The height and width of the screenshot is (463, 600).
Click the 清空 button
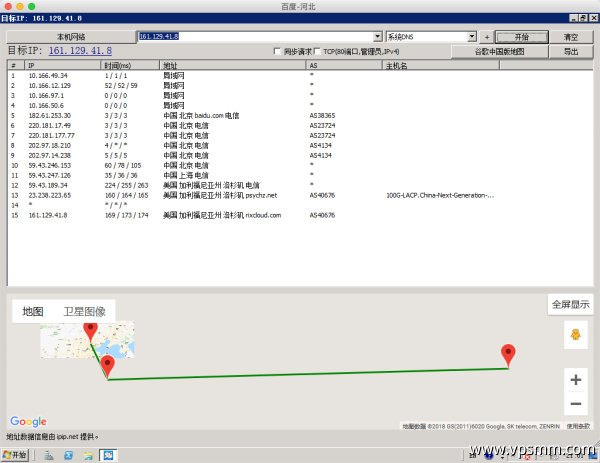coord(571,37)
